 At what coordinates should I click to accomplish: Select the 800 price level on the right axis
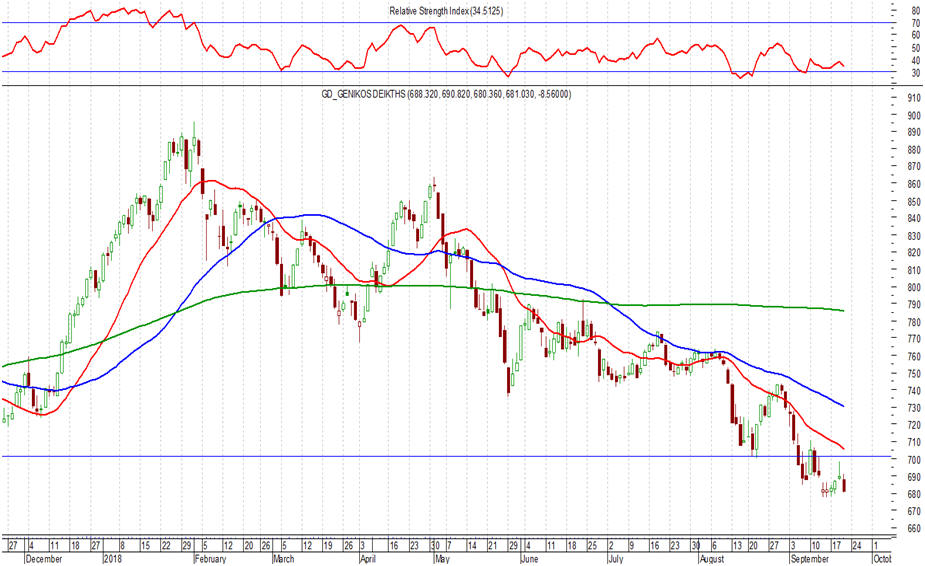point(914,288)
